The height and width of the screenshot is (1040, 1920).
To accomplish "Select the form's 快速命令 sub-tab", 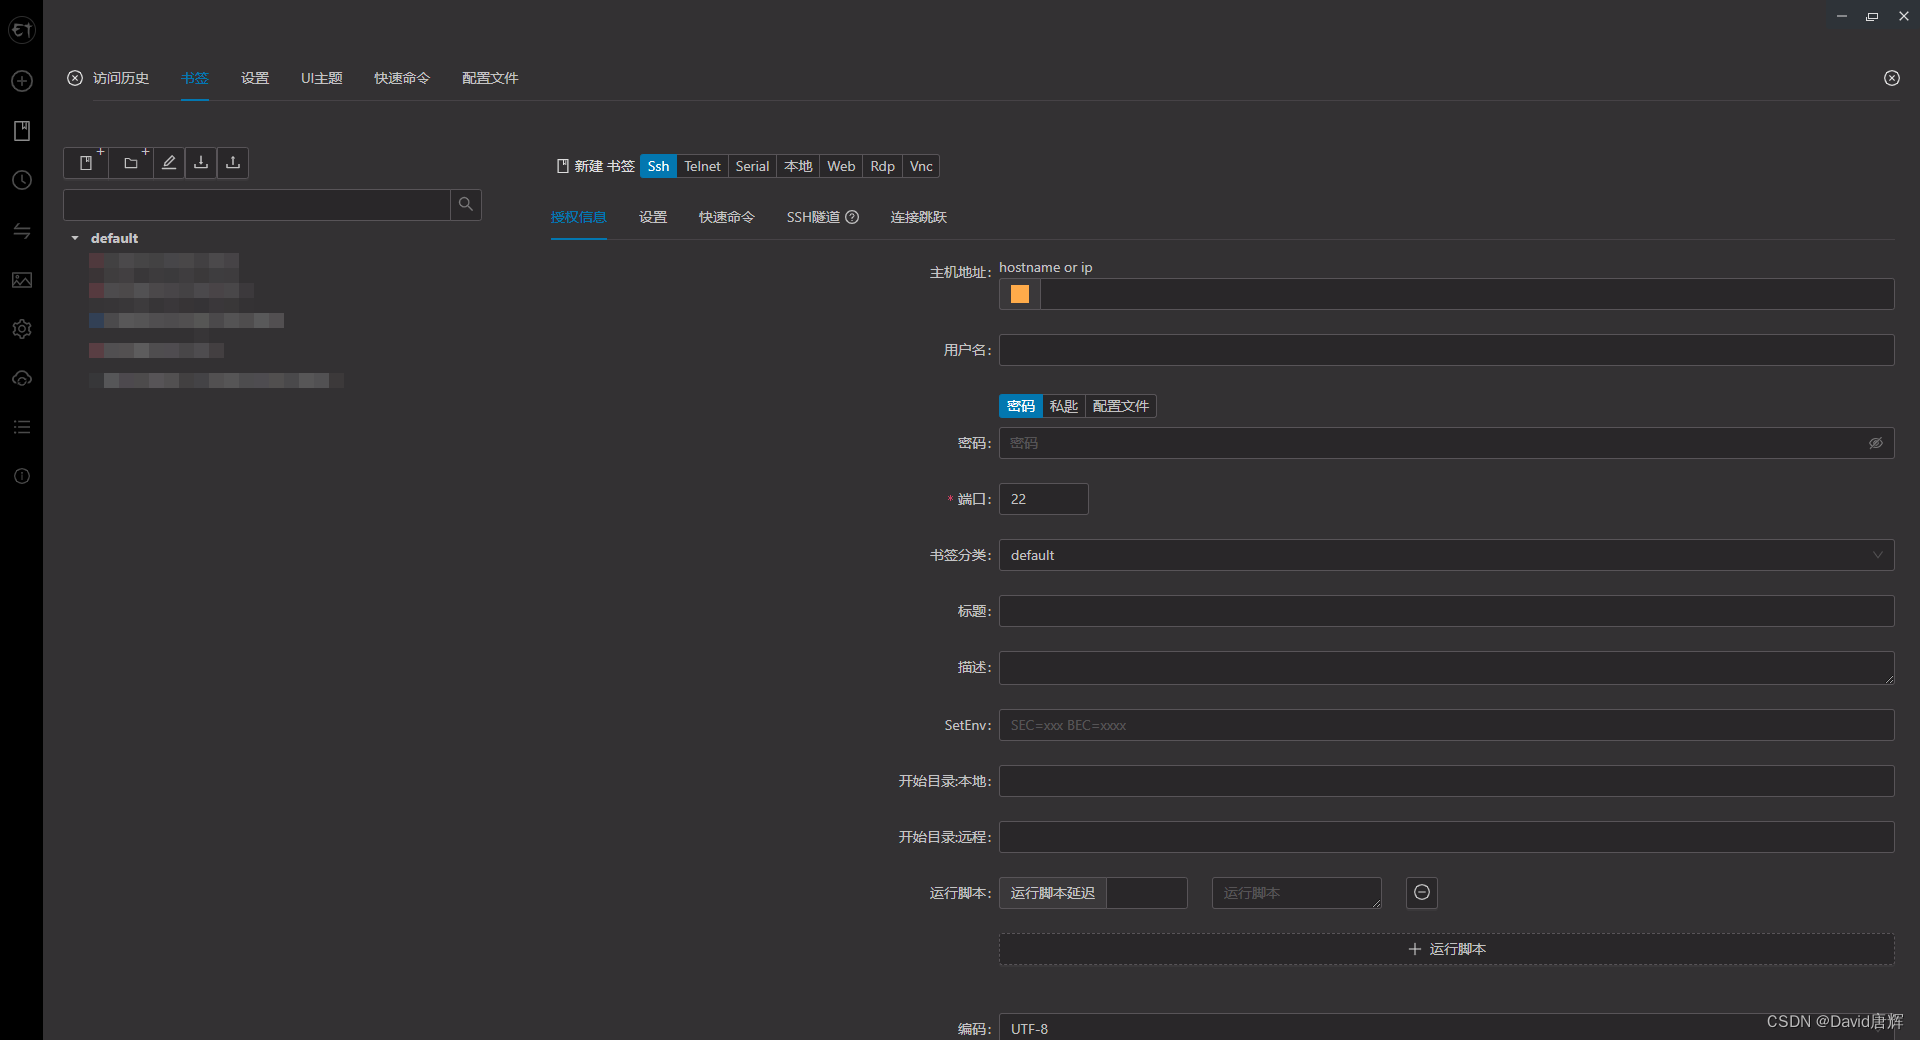I will [x=727, y=217].
